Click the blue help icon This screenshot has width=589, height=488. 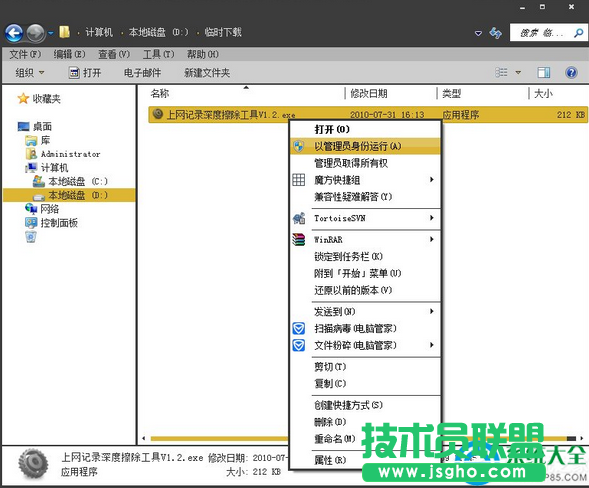[571, 72]
